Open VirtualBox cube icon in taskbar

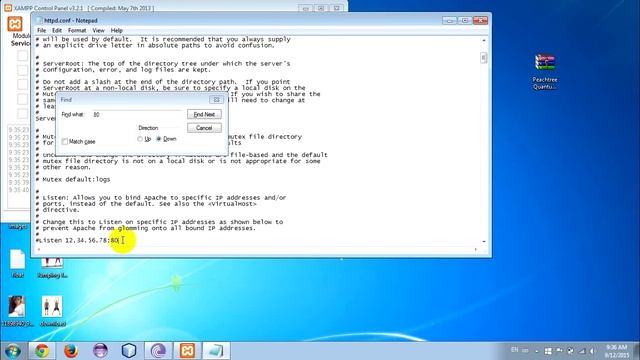coord(129,351)
